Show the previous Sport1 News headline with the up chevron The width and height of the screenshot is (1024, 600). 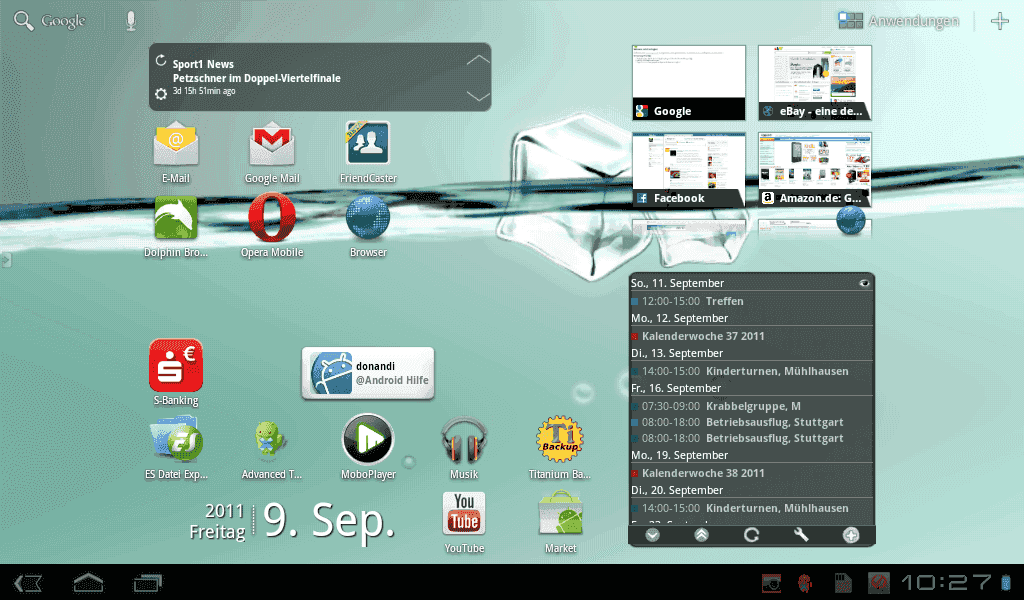pos(478,59)
